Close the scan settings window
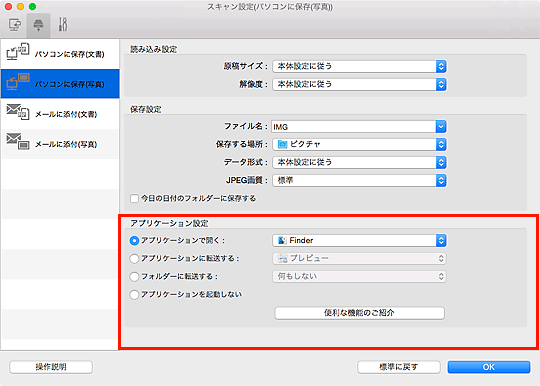Image resolution: width=540 pixels, height=386 pixels. point(8,7)
